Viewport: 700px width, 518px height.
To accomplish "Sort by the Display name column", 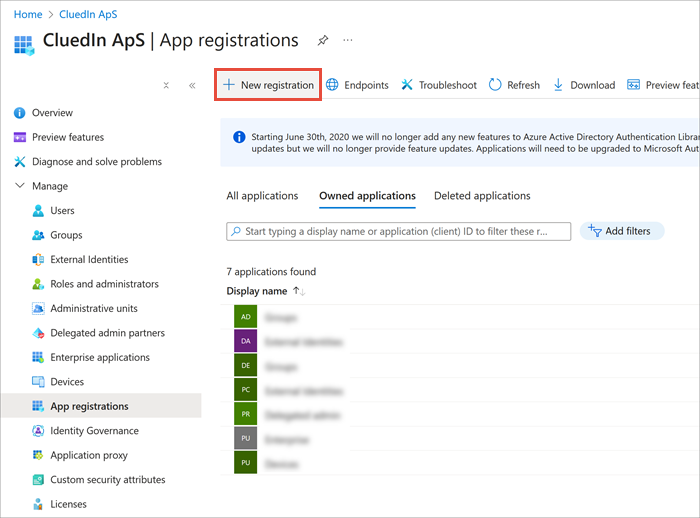I will click(x=265, y=291).
